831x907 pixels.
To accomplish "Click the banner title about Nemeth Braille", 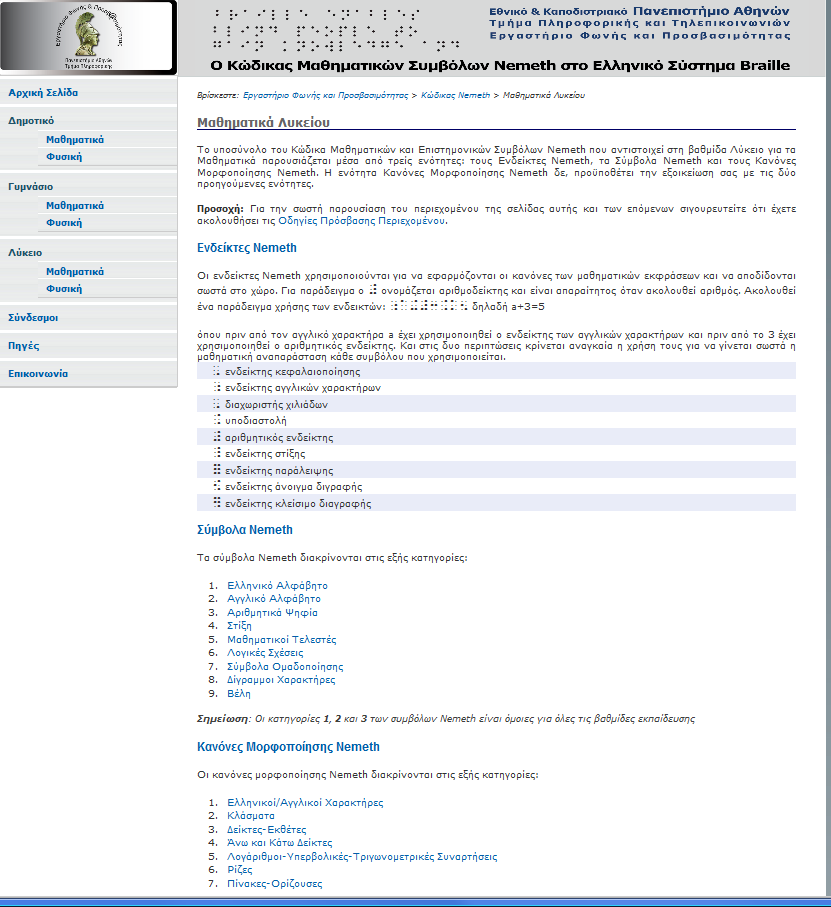I will coord(500,65).
